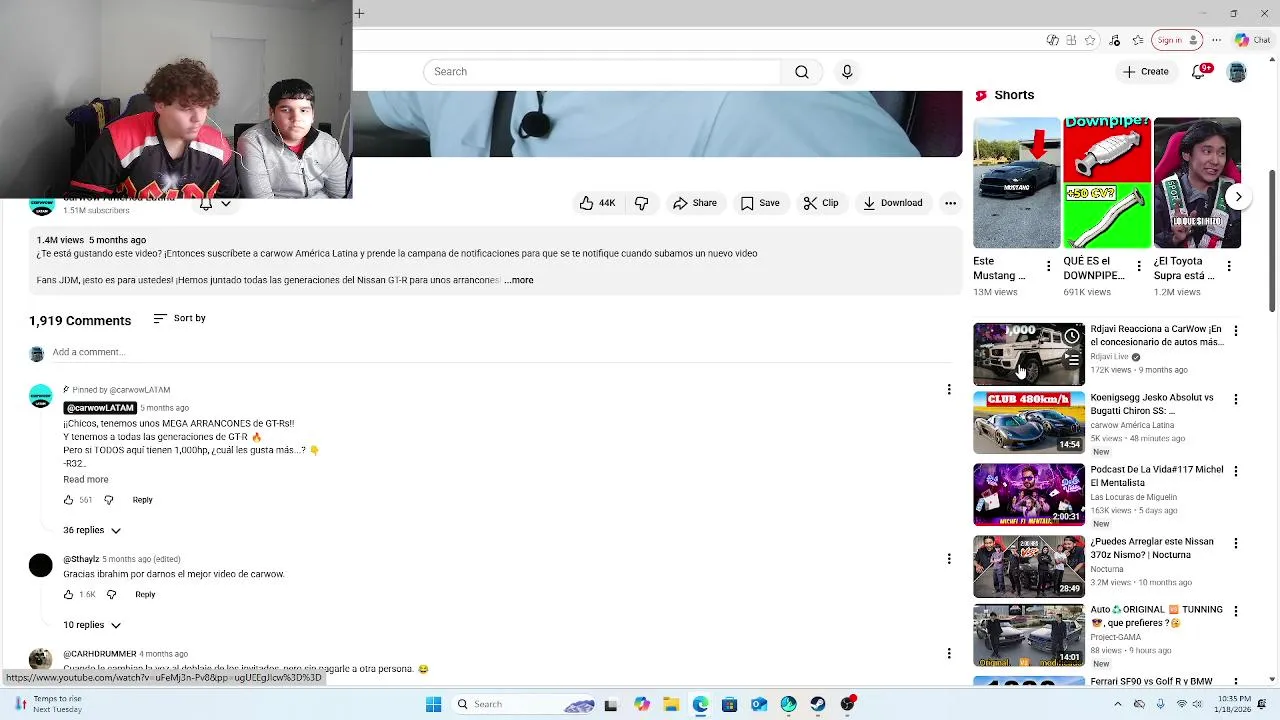
Task: Expand subscription notification dropdown chevron
Action: coord(226,204)
